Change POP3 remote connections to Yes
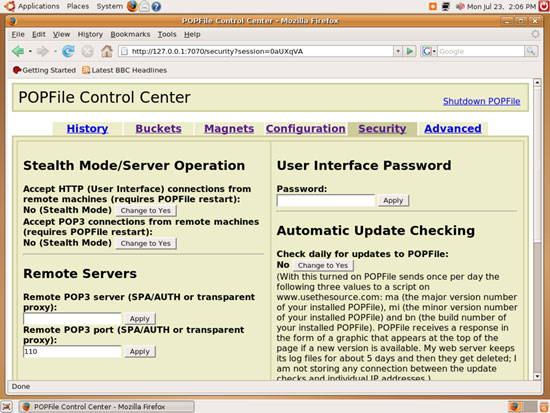550x413 pixels. (x=146, y=243)
